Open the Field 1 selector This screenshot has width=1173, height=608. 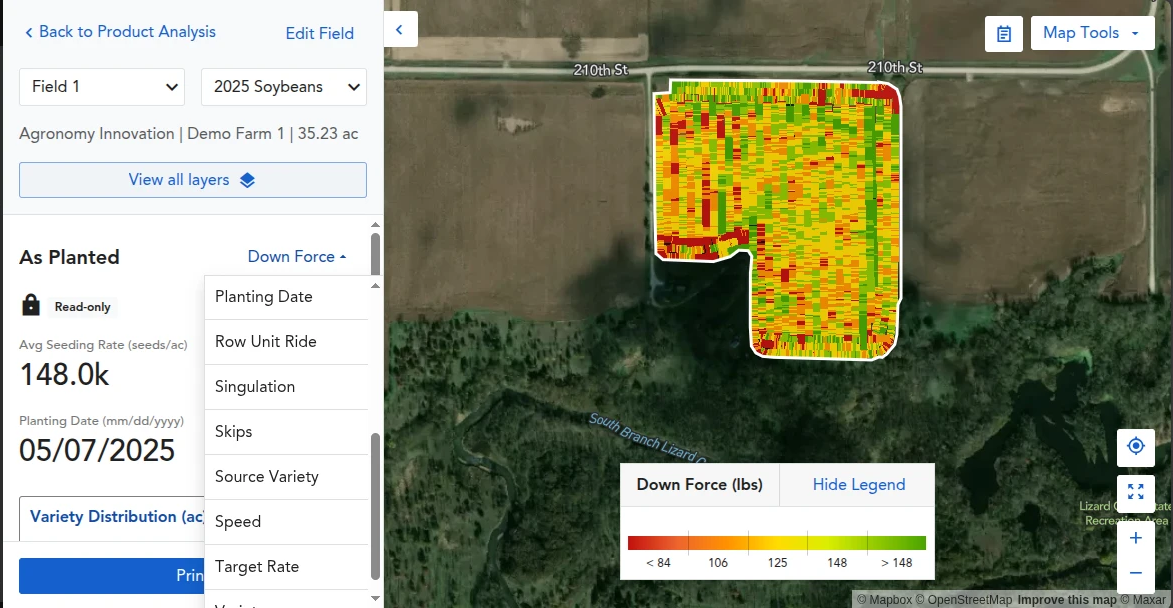point(102,87)
